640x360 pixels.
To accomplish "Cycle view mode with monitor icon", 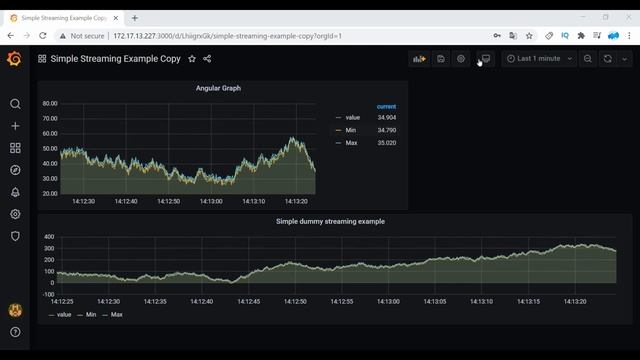I will 486,59.
